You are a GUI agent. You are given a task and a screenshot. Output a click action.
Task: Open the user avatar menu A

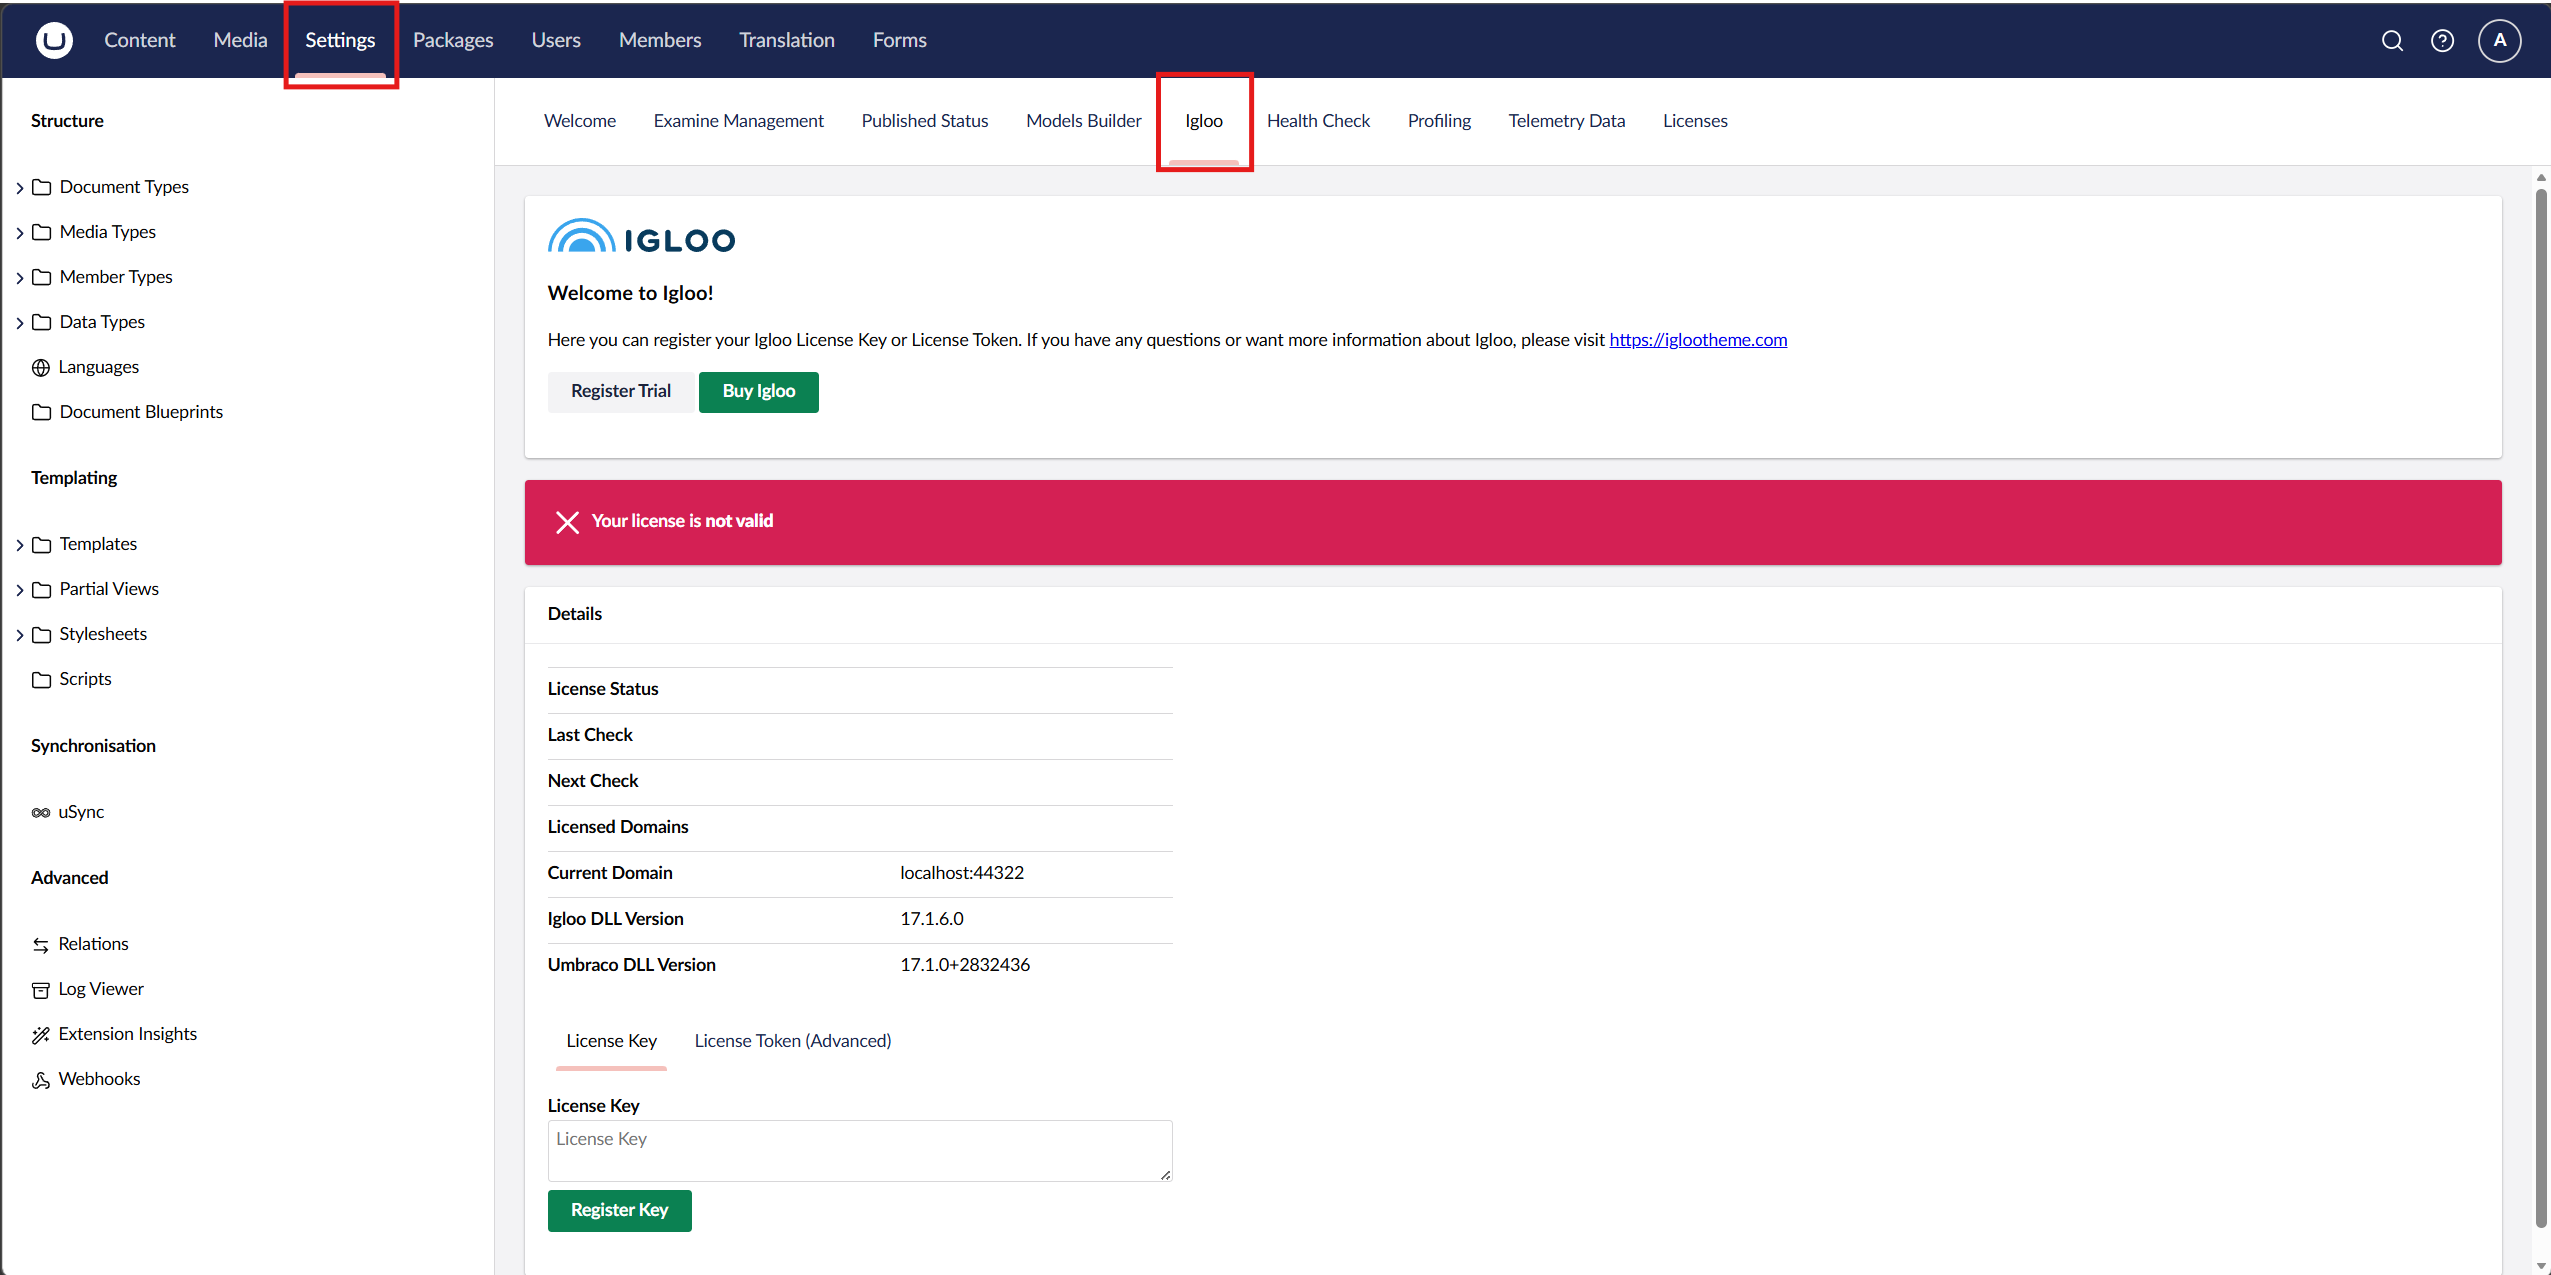(2499, 40)
